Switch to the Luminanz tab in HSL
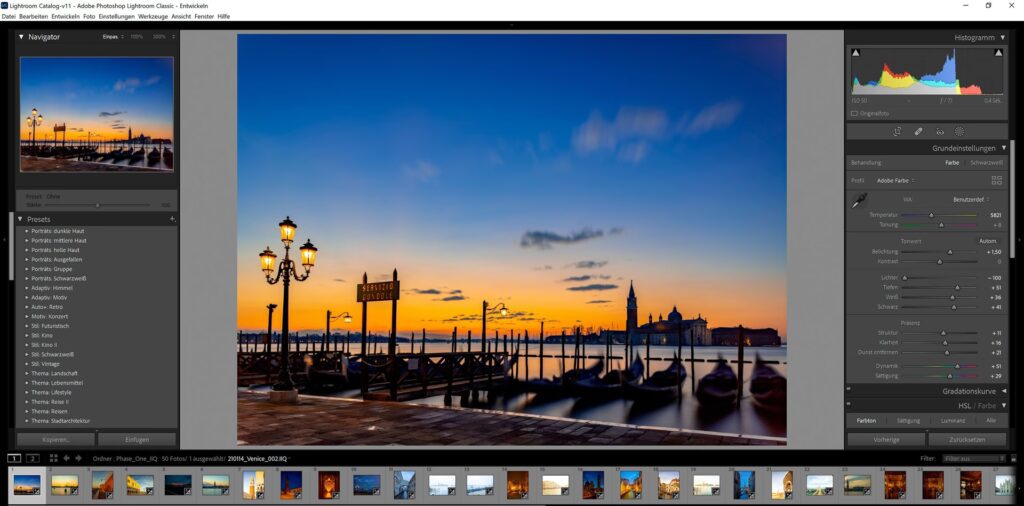 click(x=953, y=421)
